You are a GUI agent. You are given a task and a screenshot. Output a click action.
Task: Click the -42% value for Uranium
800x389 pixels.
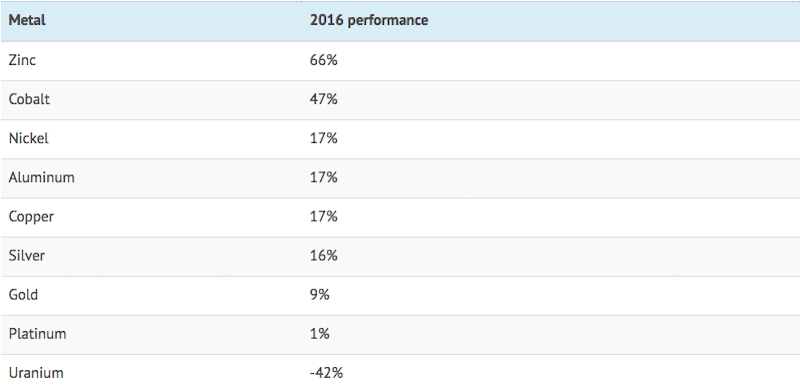tap(326, 373)
